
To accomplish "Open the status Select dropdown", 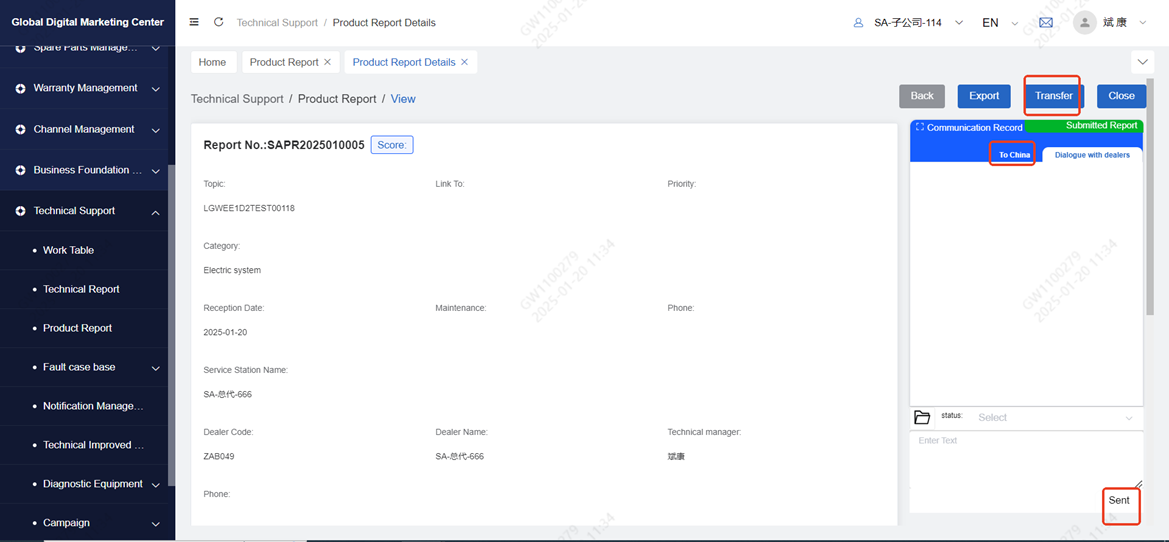I will [1055, 417].
